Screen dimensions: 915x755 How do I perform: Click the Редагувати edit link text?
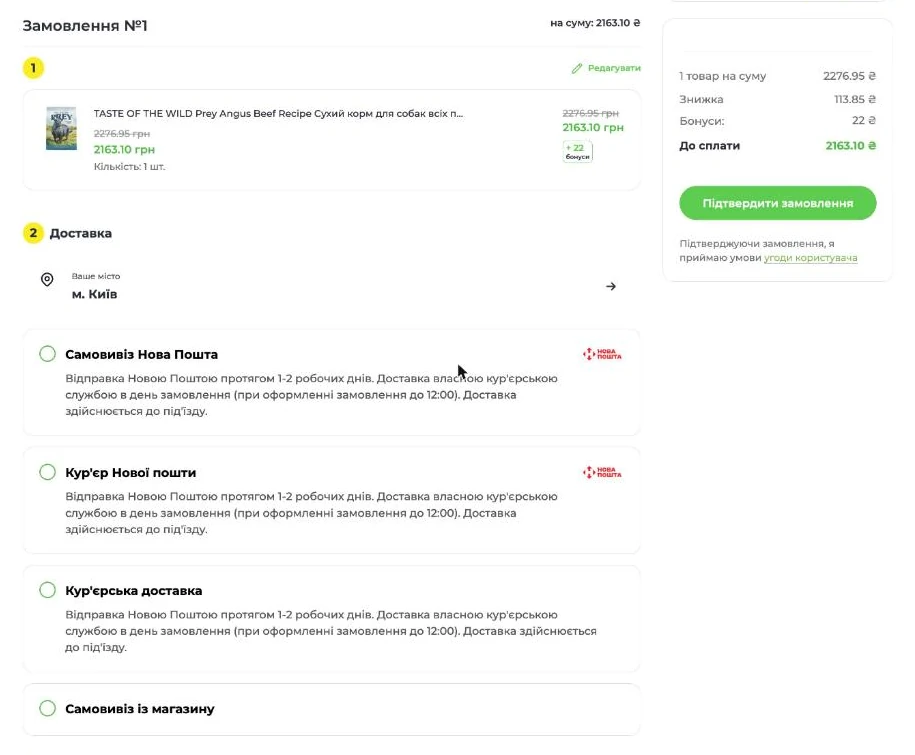point(614,68)
